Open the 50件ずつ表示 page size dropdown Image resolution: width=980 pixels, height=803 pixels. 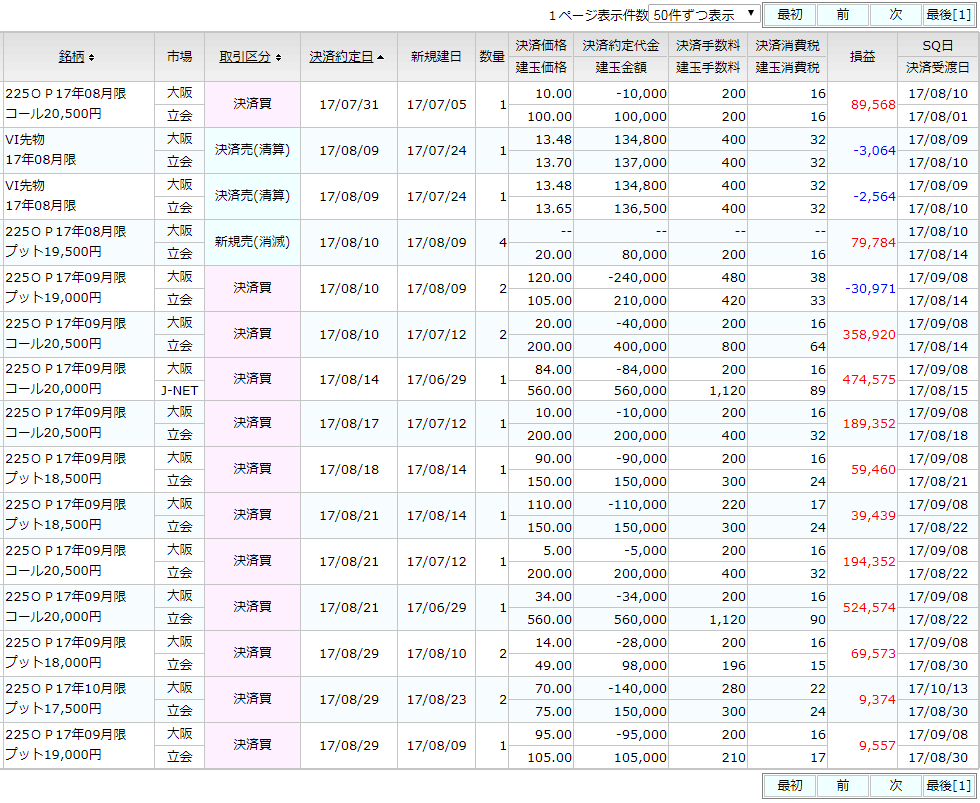(x=704, y=15)
